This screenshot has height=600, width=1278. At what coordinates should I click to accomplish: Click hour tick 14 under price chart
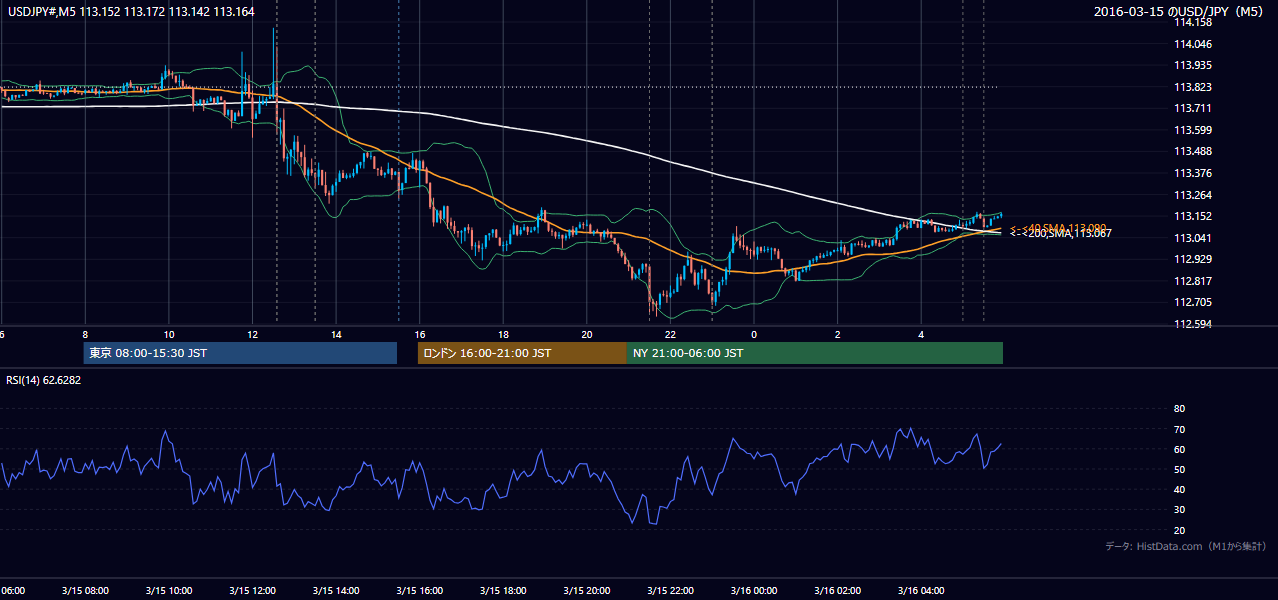coord(336,334)
